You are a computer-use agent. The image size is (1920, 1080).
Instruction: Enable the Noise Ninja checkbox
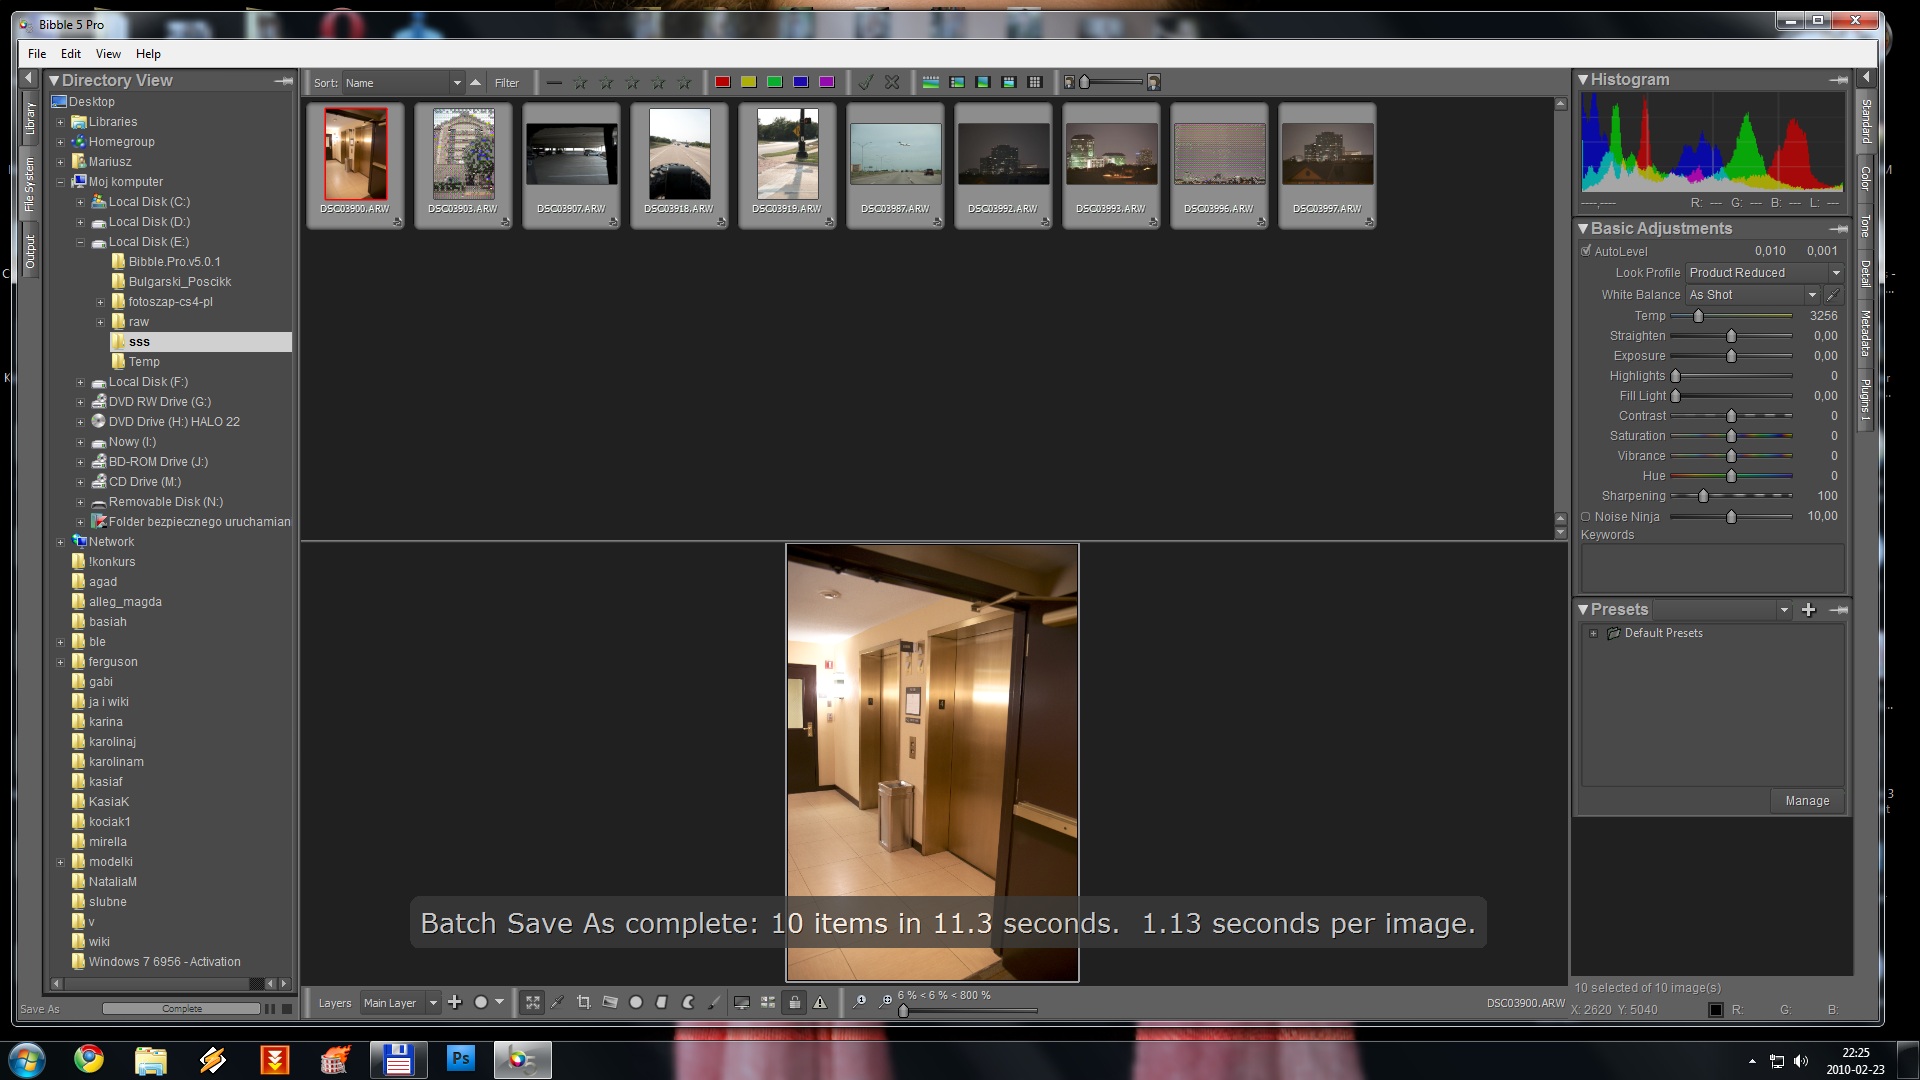click(1586, 517)
